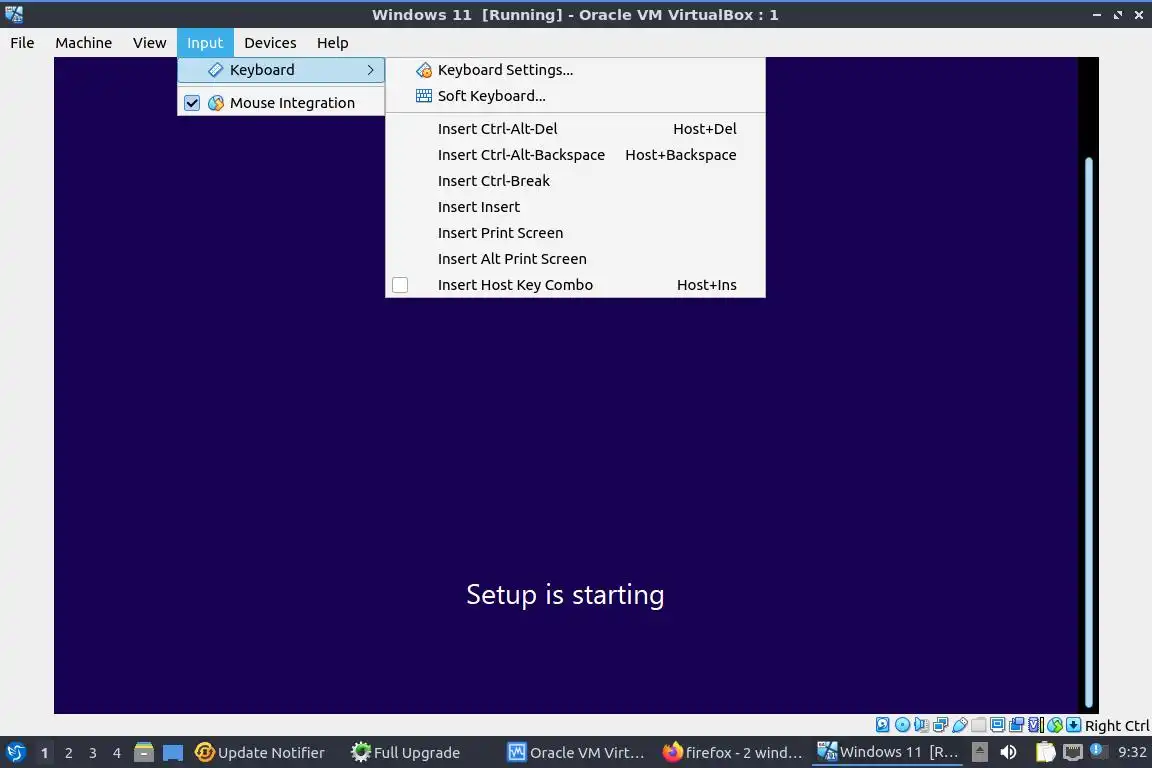Open Full Upgrade in the taskbar
This screenshot has height=768, width=1152.
406,753
